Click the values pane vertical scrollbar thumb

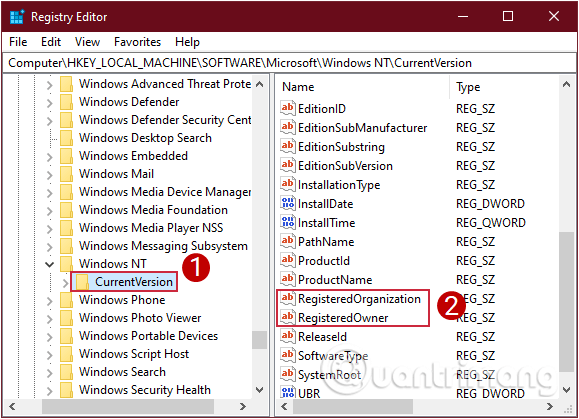click(x=566, y=302)
